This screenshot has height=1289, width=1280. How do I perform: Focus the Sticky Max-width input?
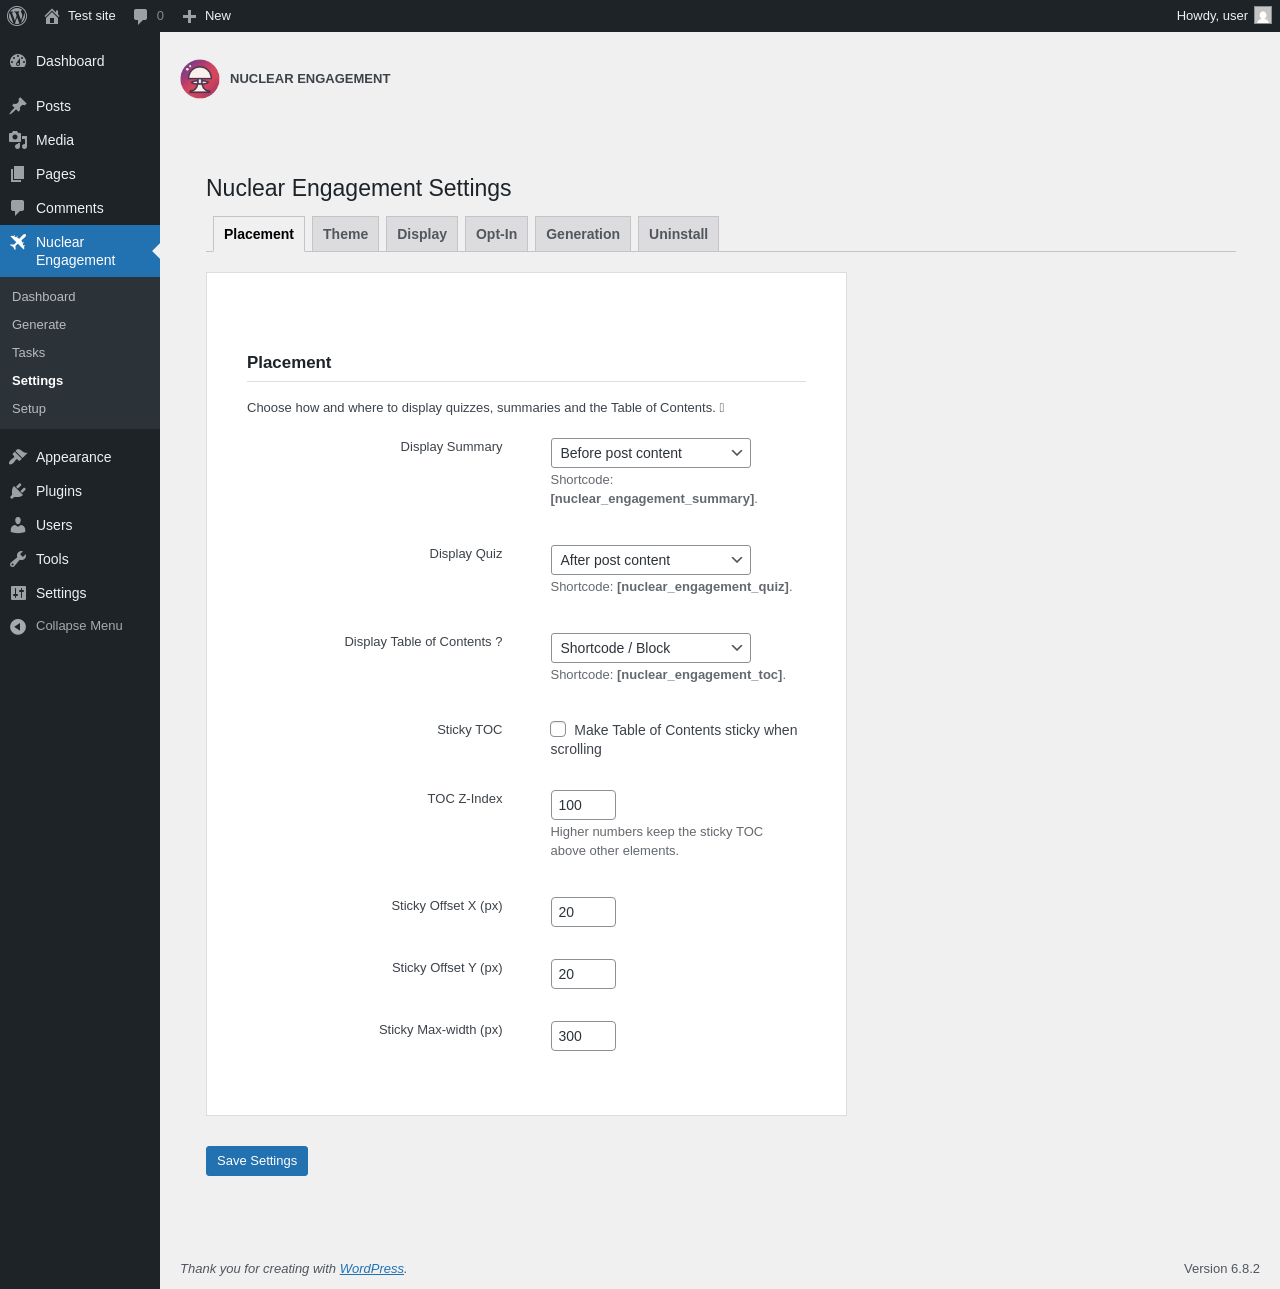coord(583,1036)
